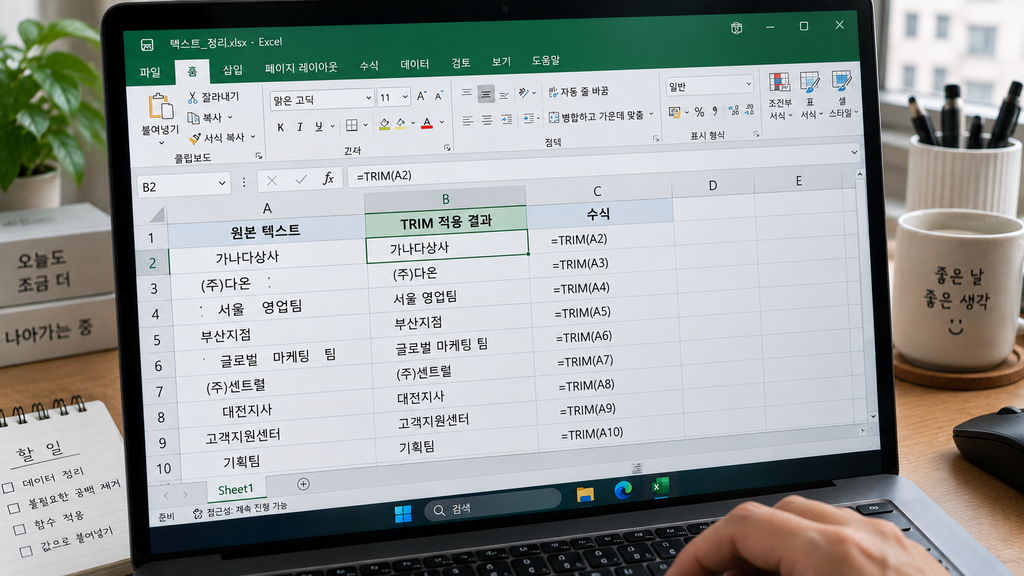This screenshot has width=1024, height=576.
Task: Open the font size 11 dropdown
Action: coord(405,97)
